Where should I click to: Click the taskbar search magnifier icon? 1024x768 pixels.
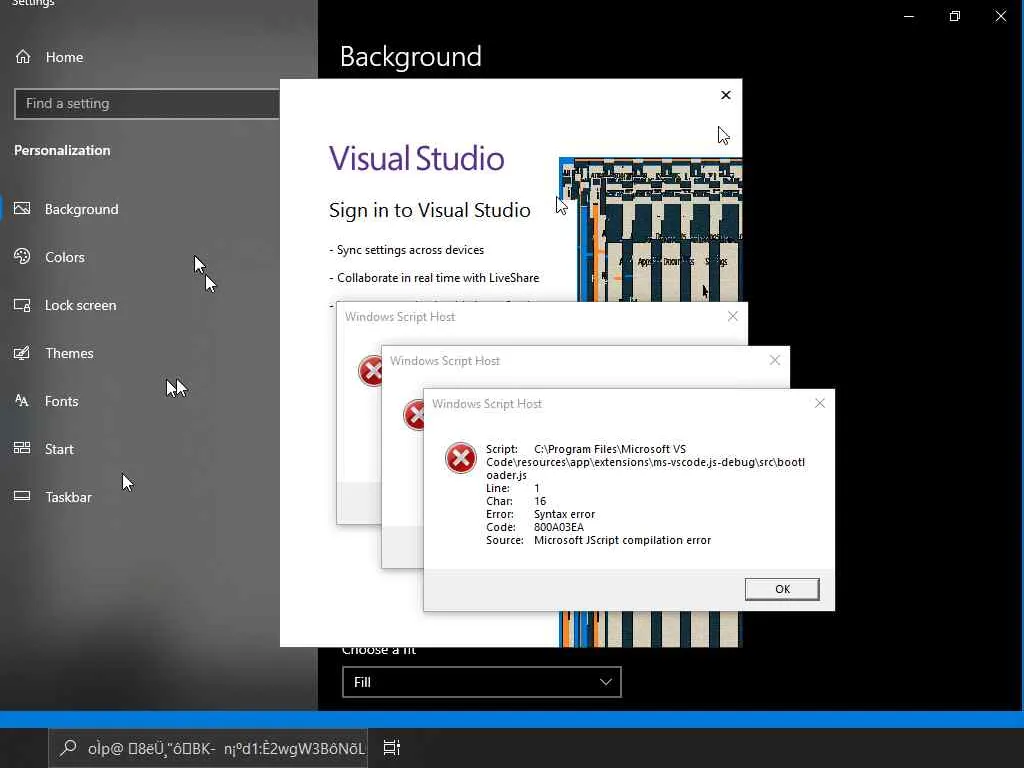click(68, 748)
